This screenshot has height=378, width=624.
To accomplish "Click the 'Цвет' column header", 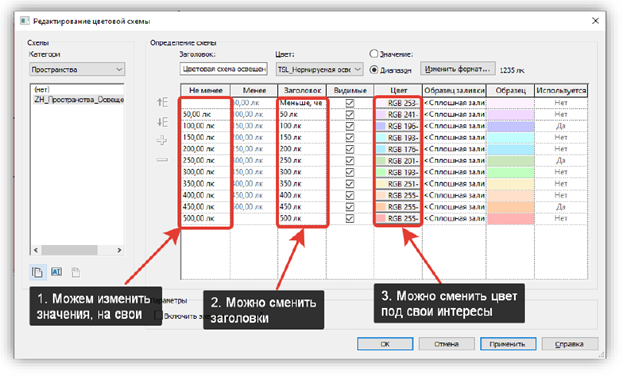I will 398,90.
